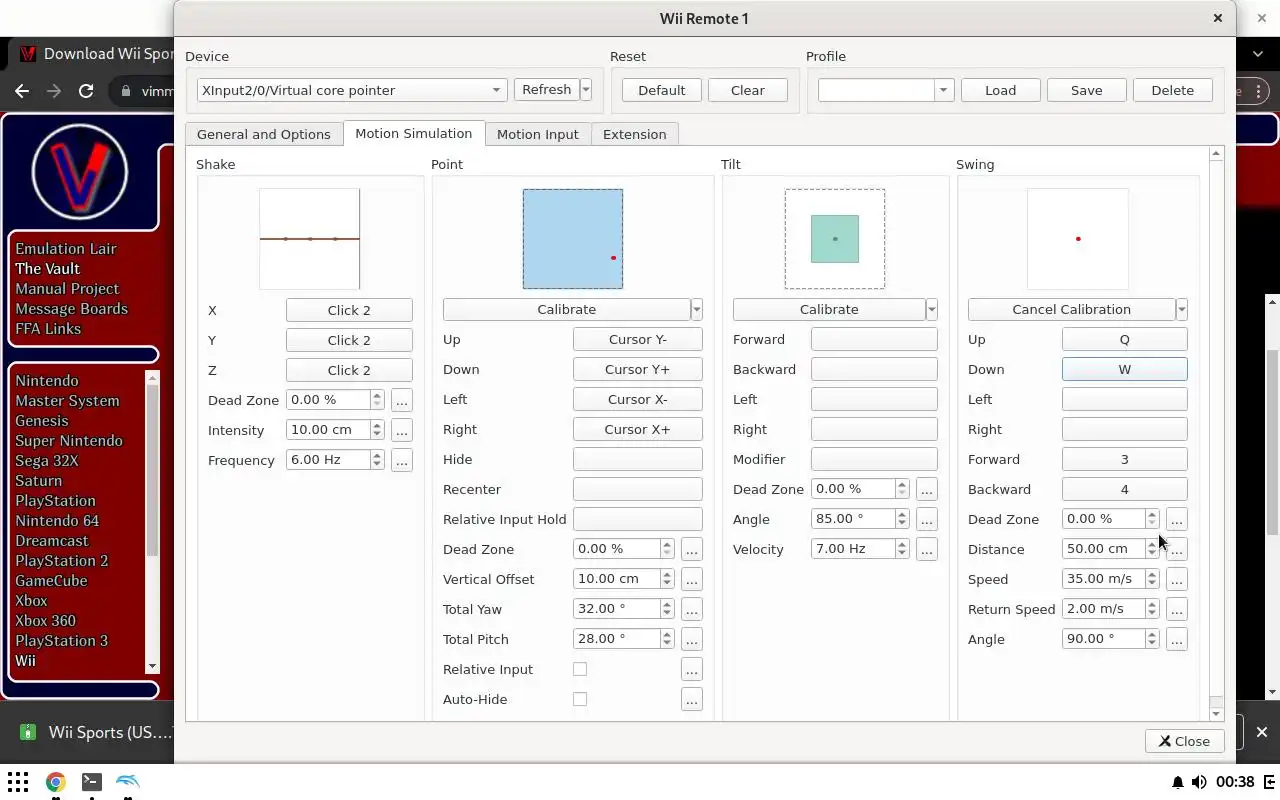This screenshot has height=800, width=1280.
Task: Open the terminal icon in the taskbar
Action: [x=91, y=782]
